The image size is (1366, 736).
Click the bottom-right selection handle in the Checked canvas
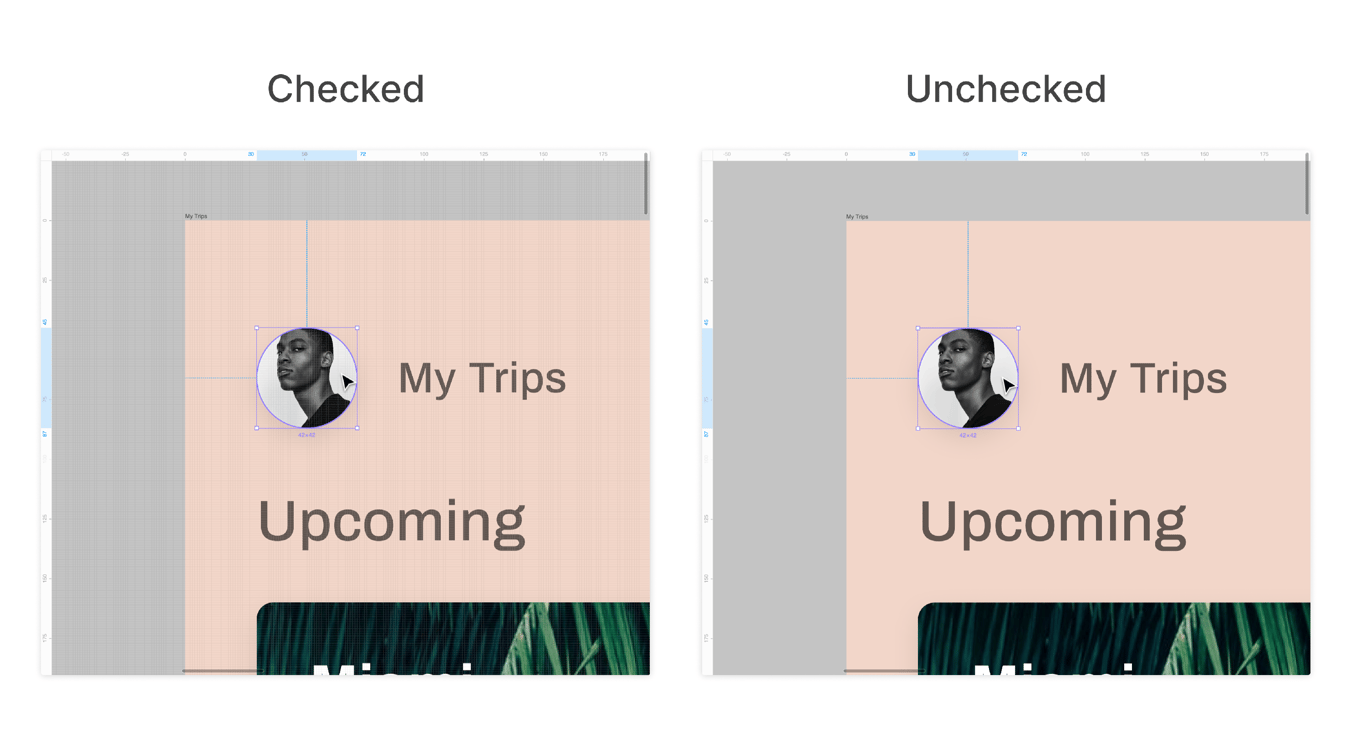coord(357,428)
